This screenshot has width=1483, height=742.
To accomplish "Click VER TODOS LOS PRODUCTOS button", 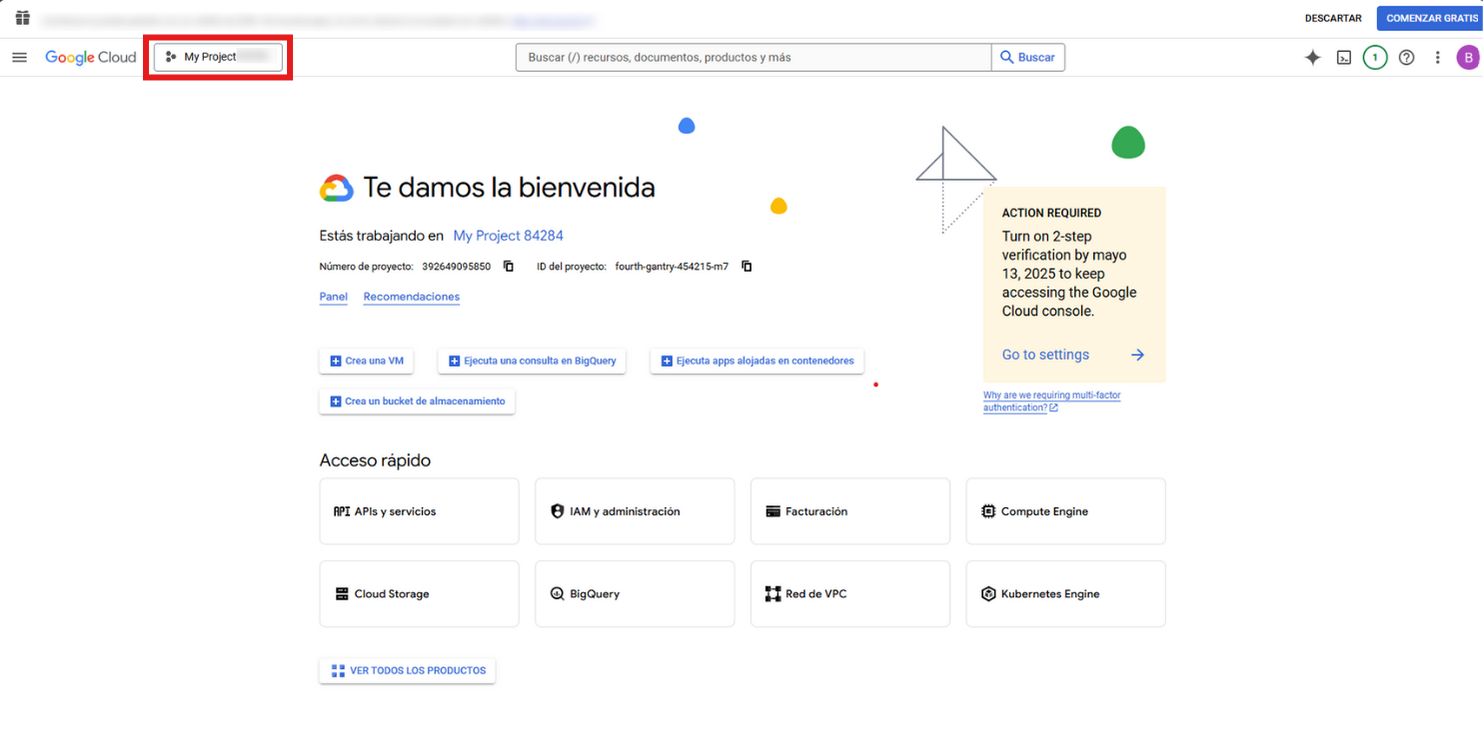I will tap(407, 671).
